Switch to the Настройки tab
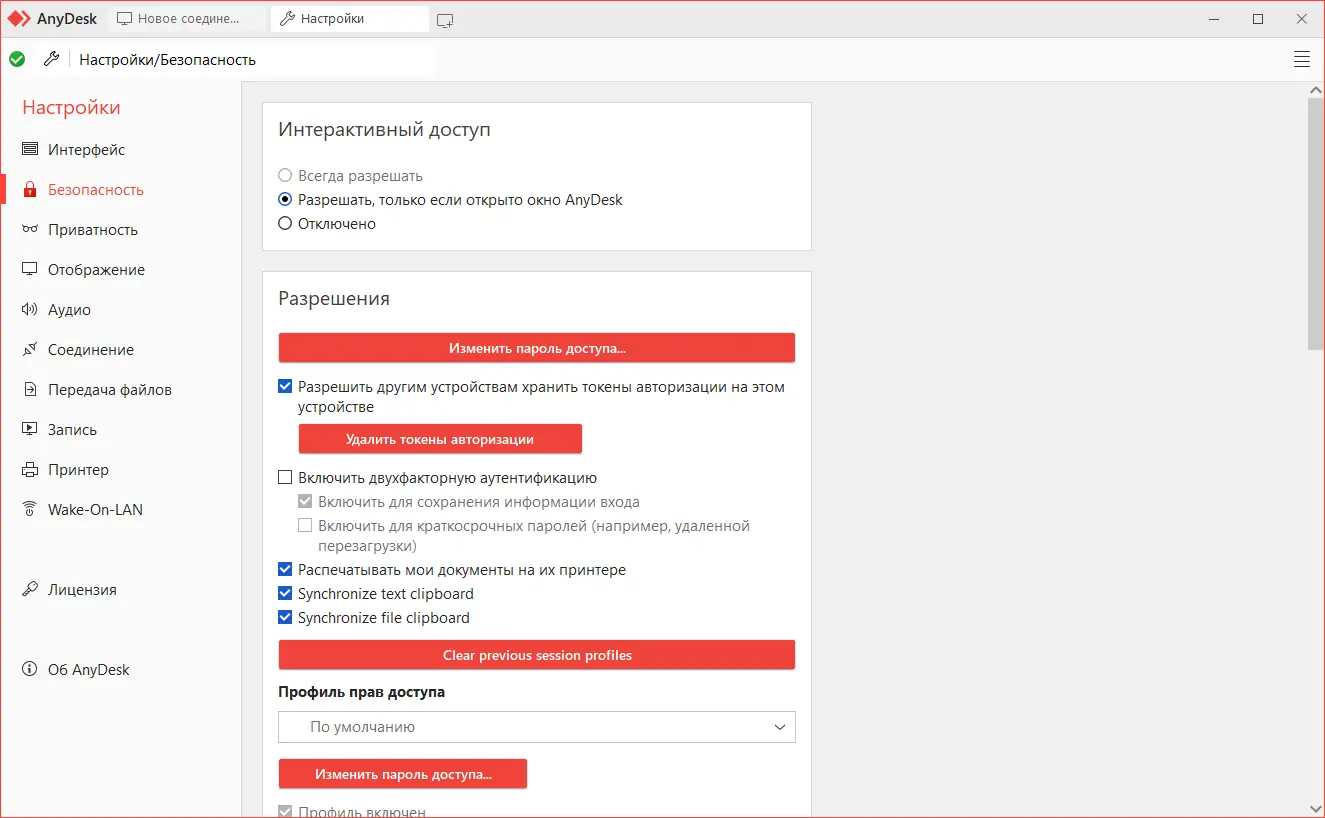Screen dimensions: 1325x818 [x=350, y=19]
